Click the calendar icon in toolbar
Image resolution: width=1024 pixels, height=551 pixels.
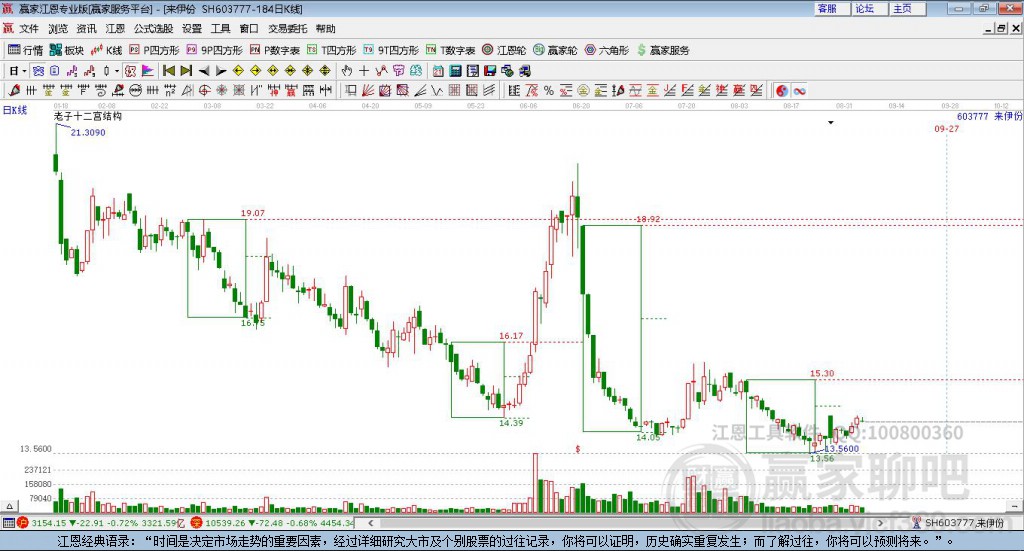coord(438,71)
